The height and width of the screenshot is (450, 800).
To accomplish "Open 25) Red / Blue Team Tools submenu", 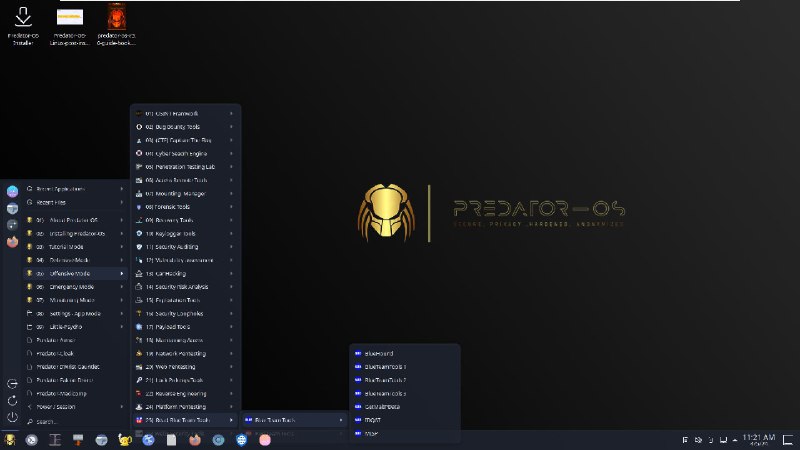I will 185,420.
